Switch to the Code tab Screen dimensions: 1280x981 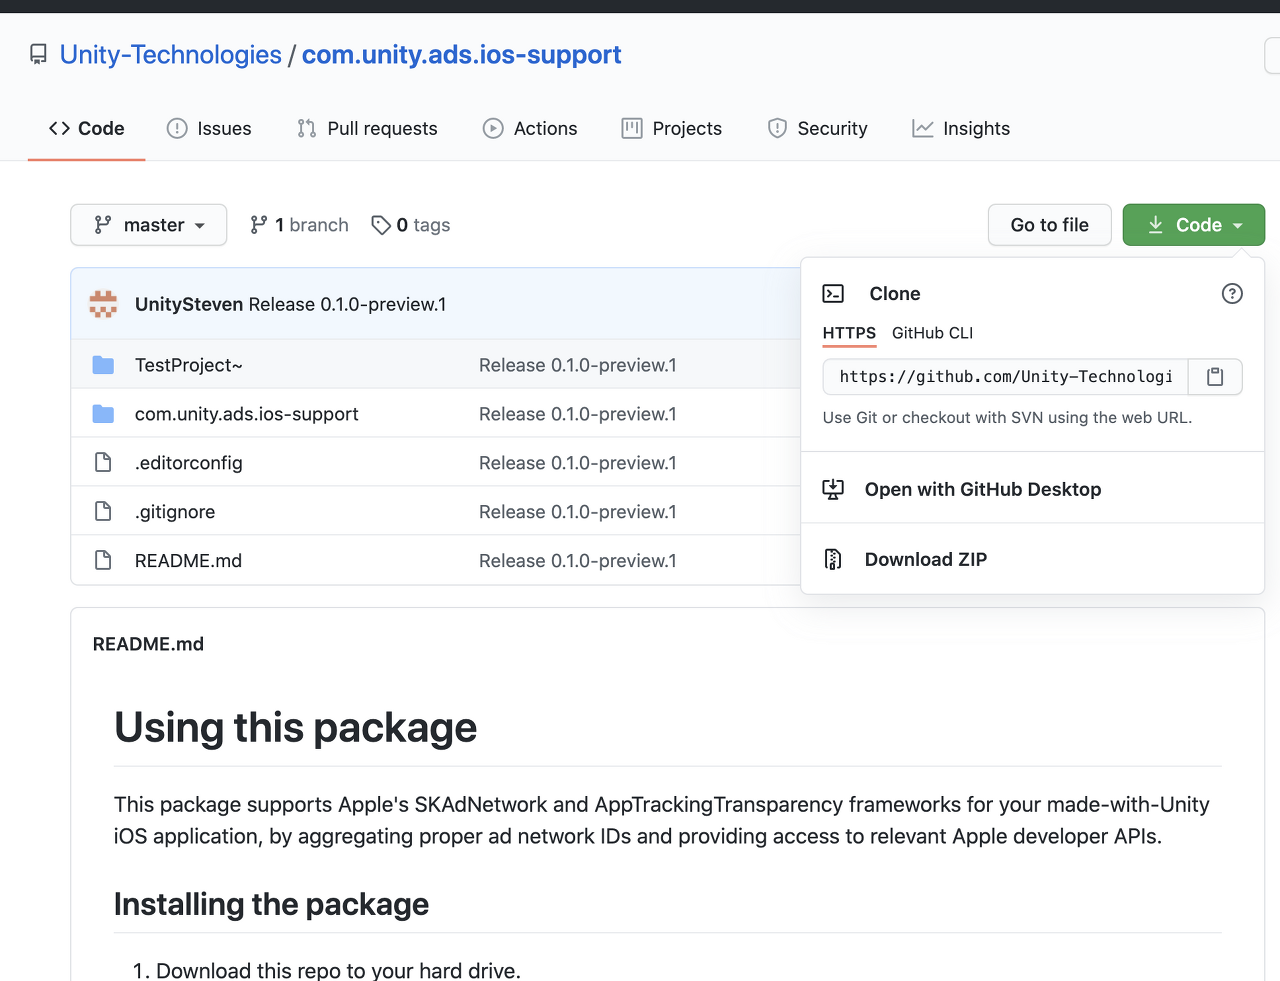point(86,128)
